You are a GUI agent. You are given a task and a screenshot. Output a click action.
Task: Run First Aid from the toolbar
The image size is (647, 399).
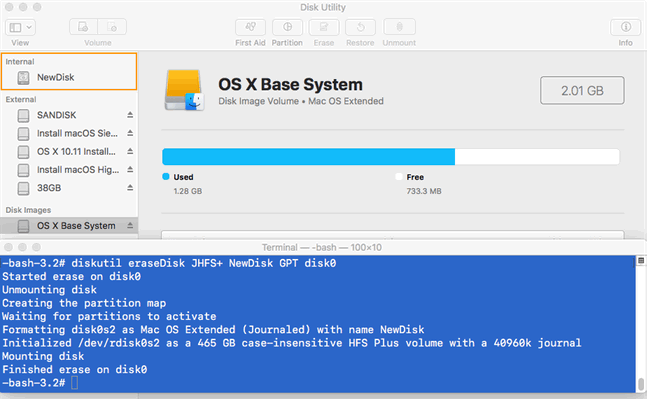point(250,27)
